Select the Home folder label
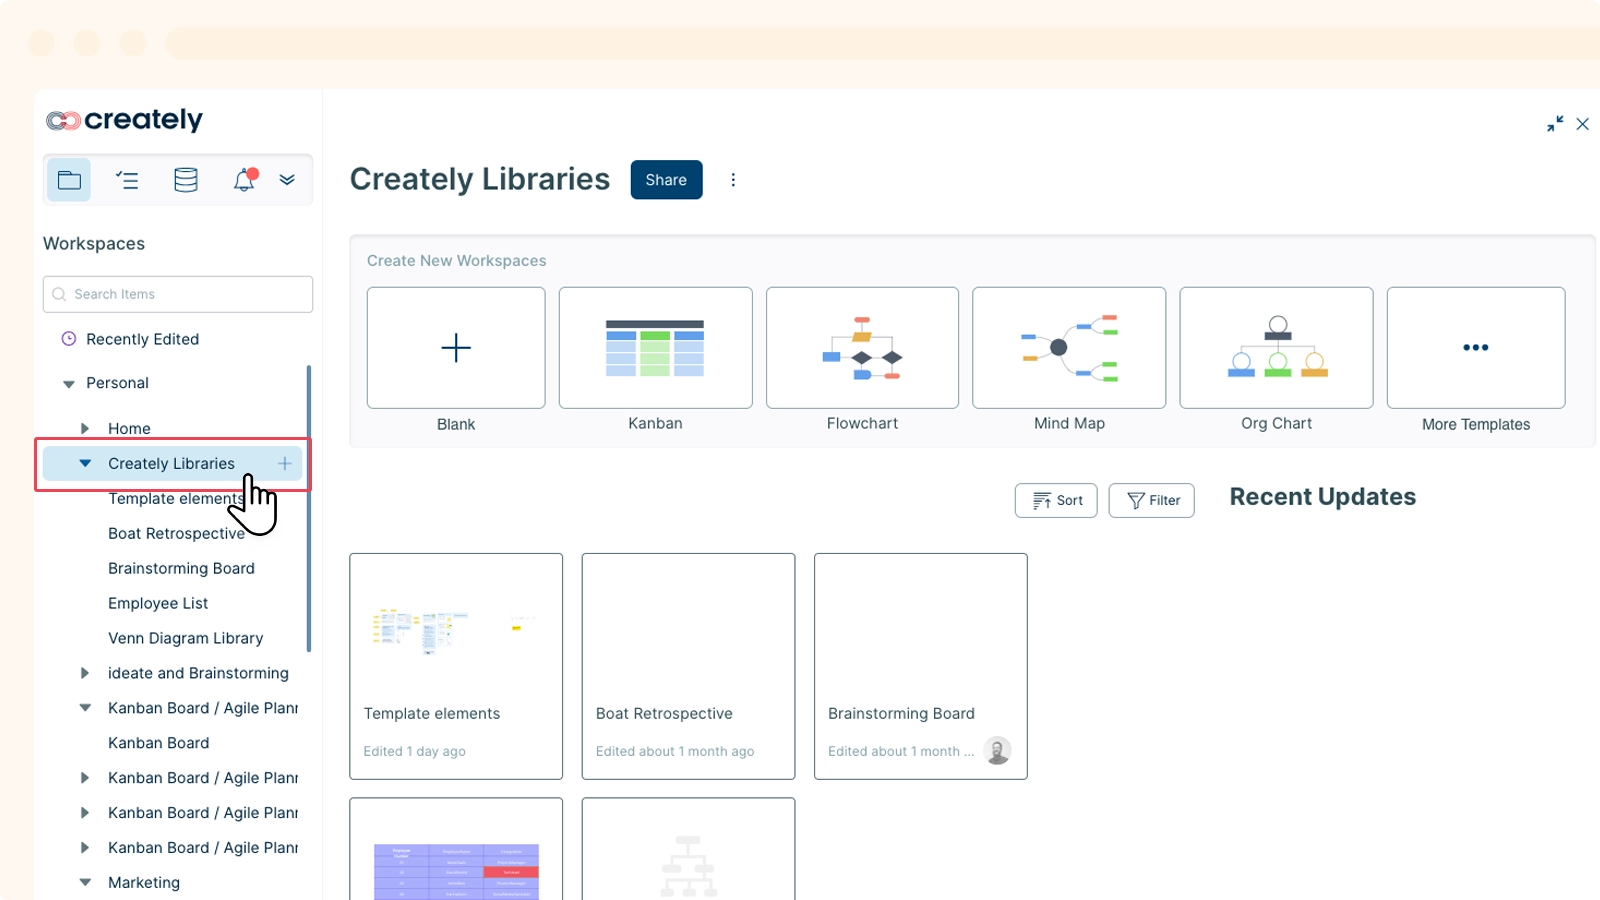 [129, 428]
